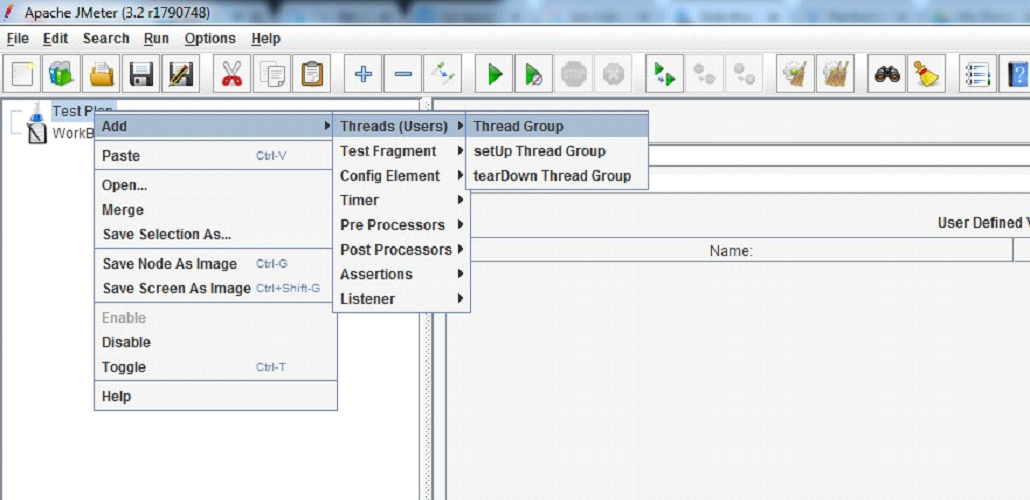Expand the Config Element submenu
Screen dimensions: 1030x500
tap(401, 176)
